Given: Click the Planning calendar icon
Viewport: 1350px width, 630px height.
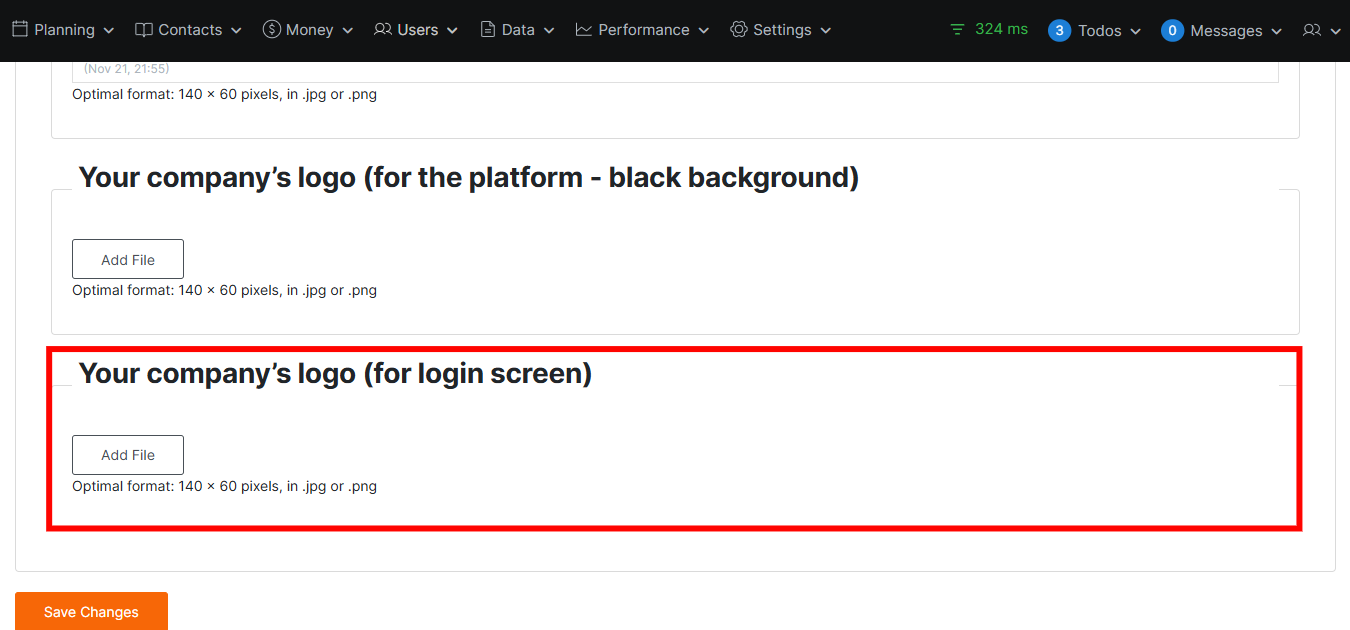Looking at the screenshot, I should click(x=20, y=30).
